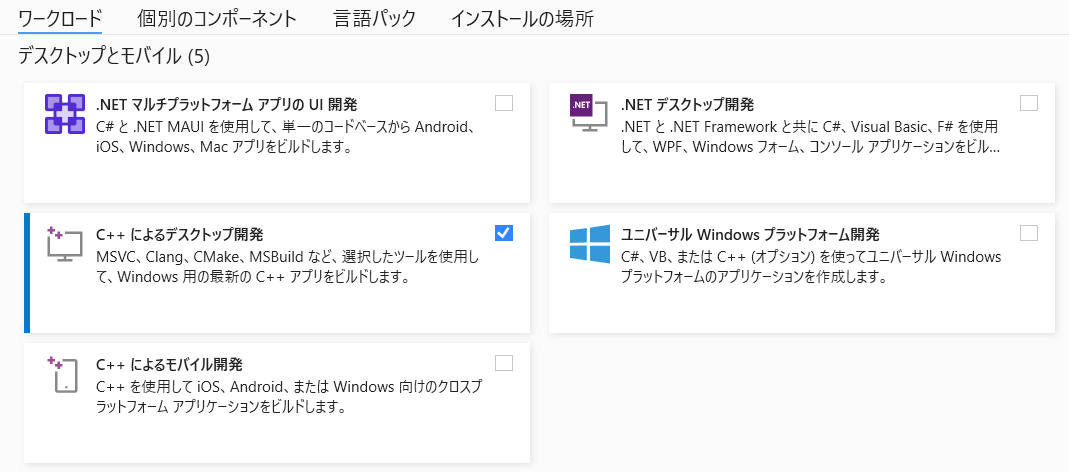Choose the ユニバーサル Windows プラットフォーム開発 card title
Image resolution: width=1069 pixels, height=472 pixels.
tap(750, 235)
